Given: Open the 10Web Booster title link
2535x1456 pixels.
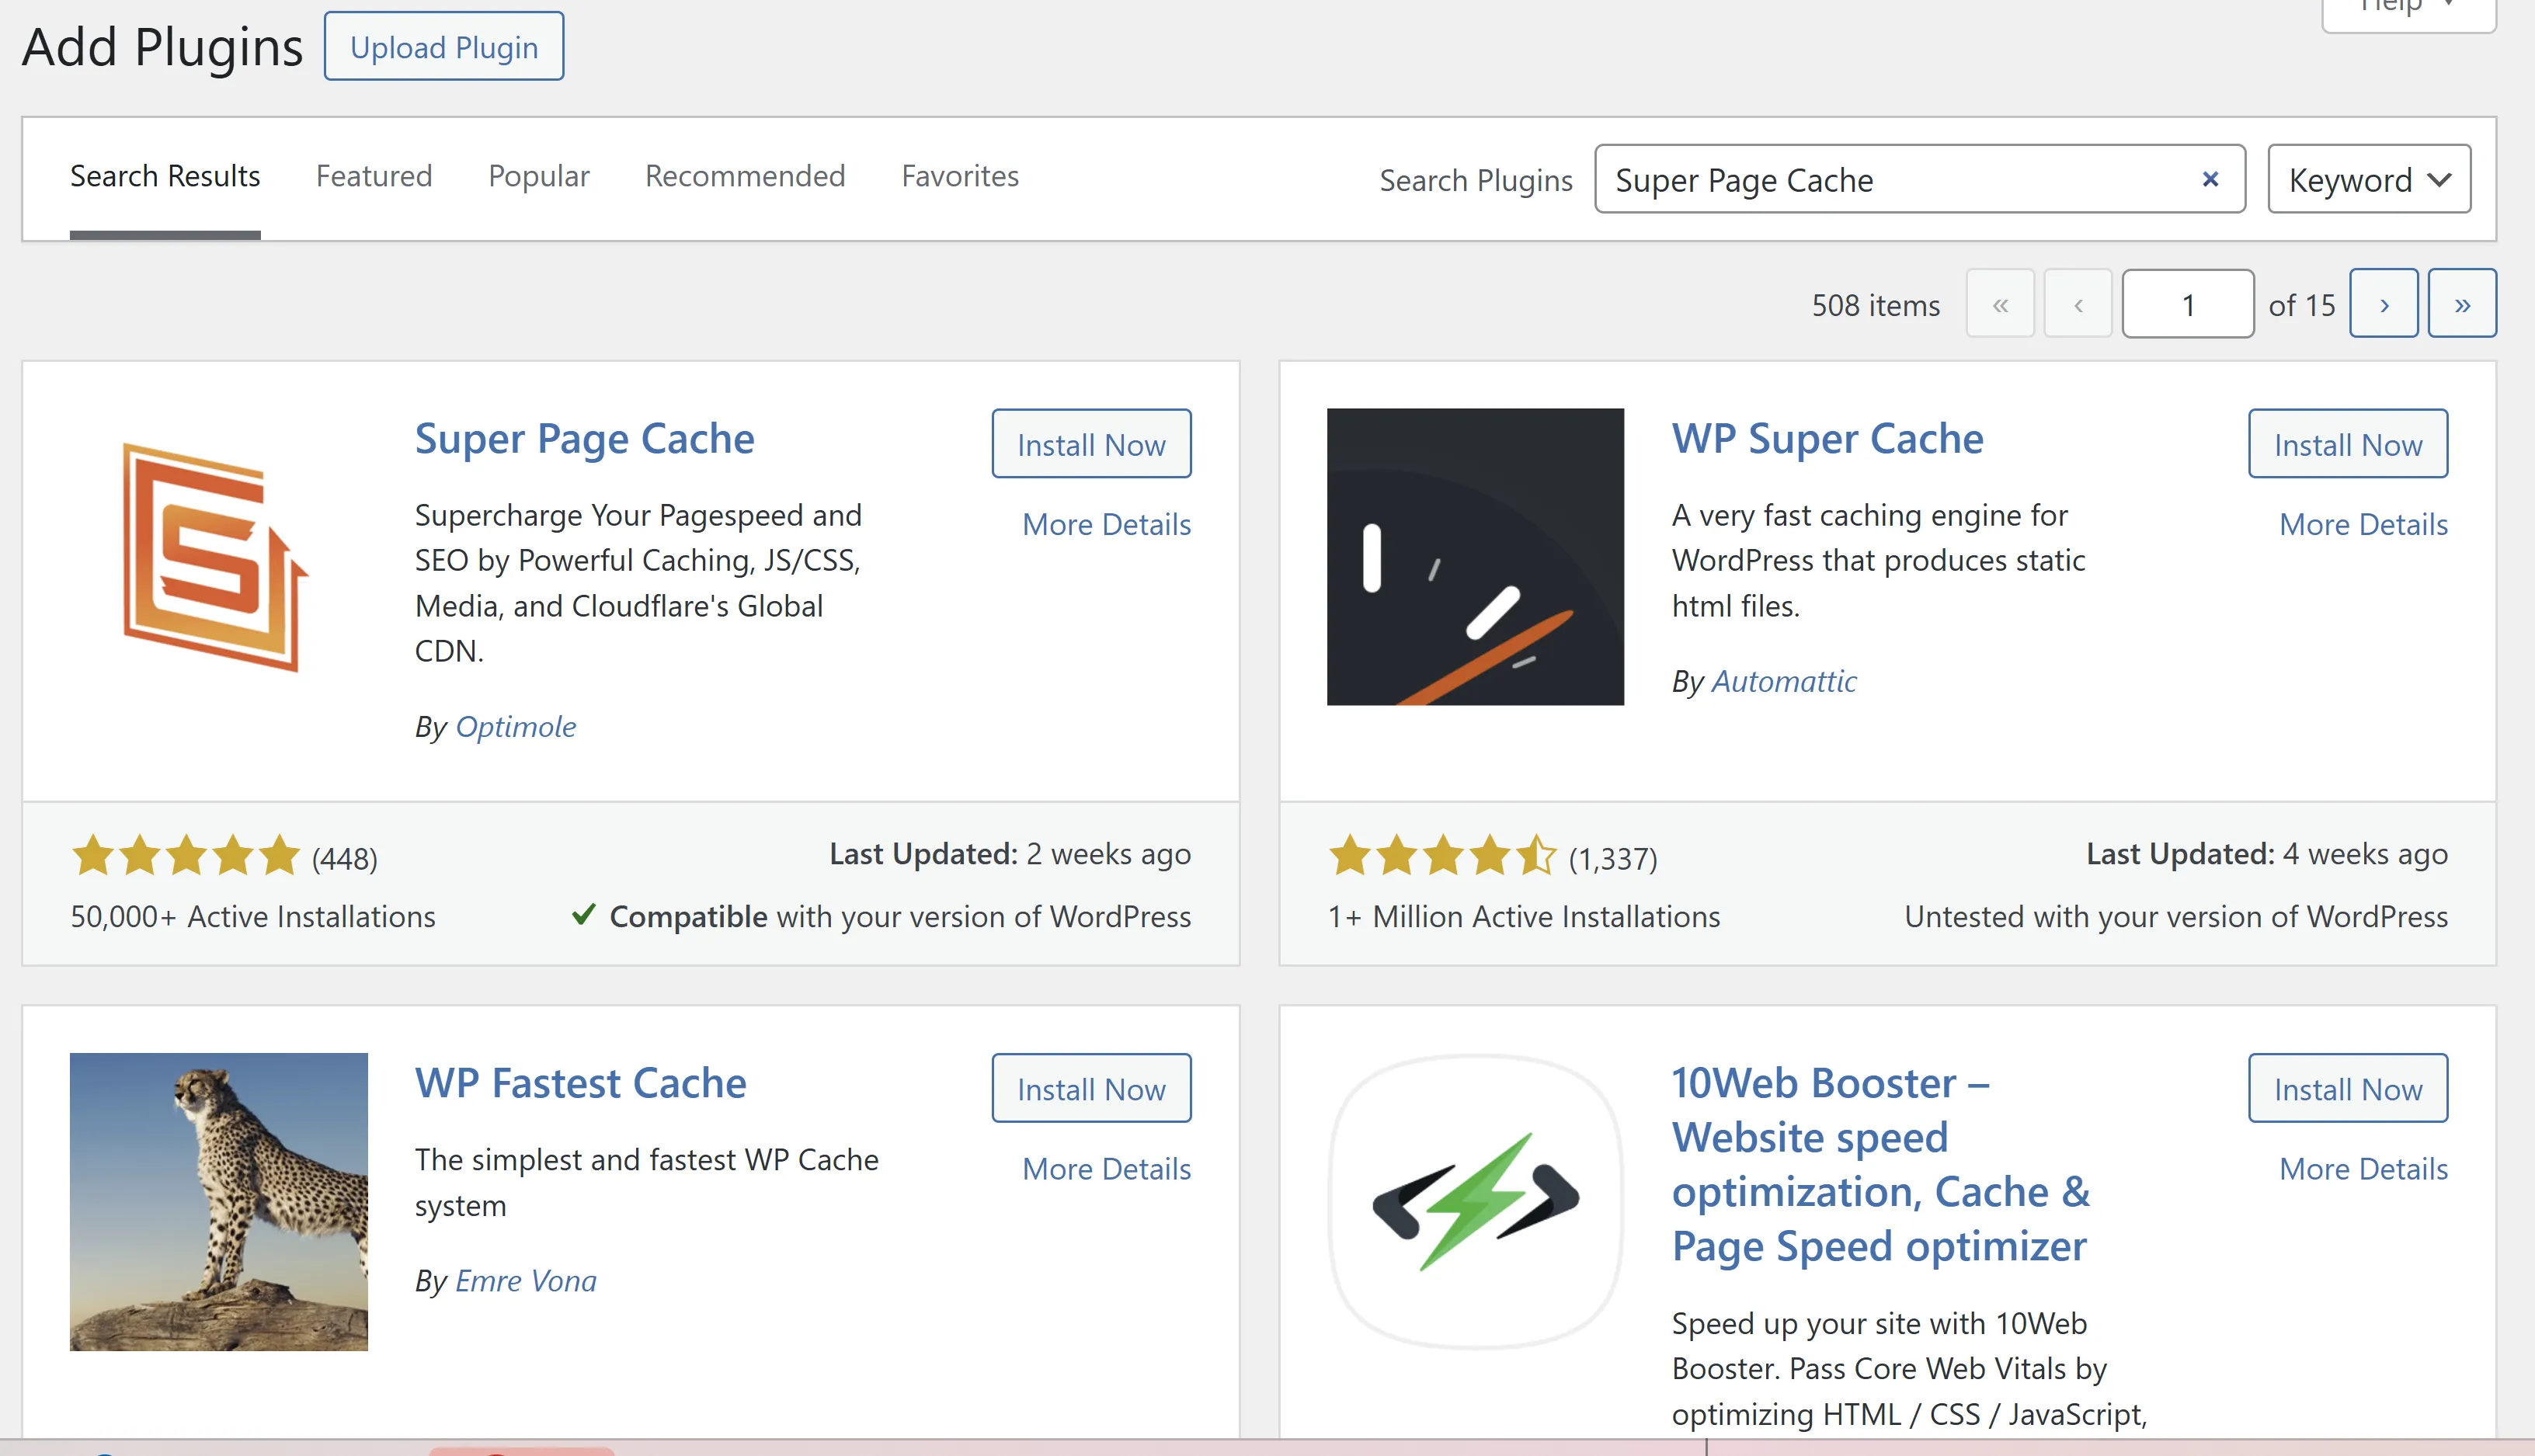Looking at the screenshot, I should (x=1881, y=1165).
